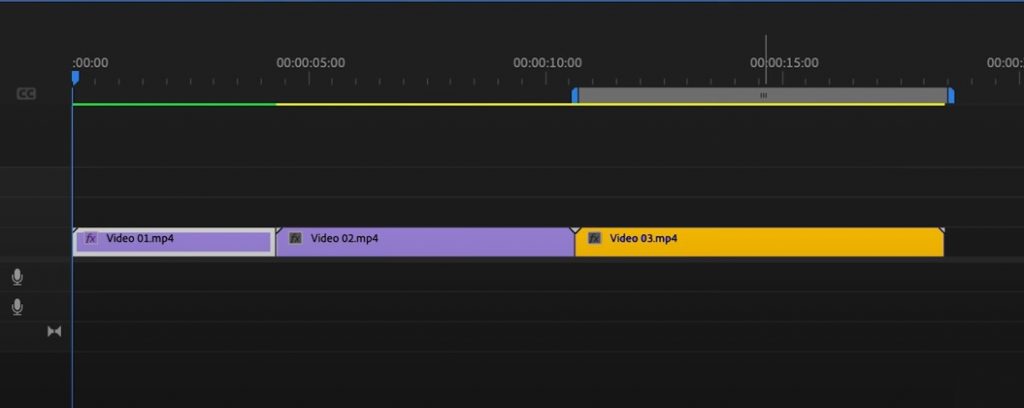Click the center grip of gray work area bar

click(763, 95)
